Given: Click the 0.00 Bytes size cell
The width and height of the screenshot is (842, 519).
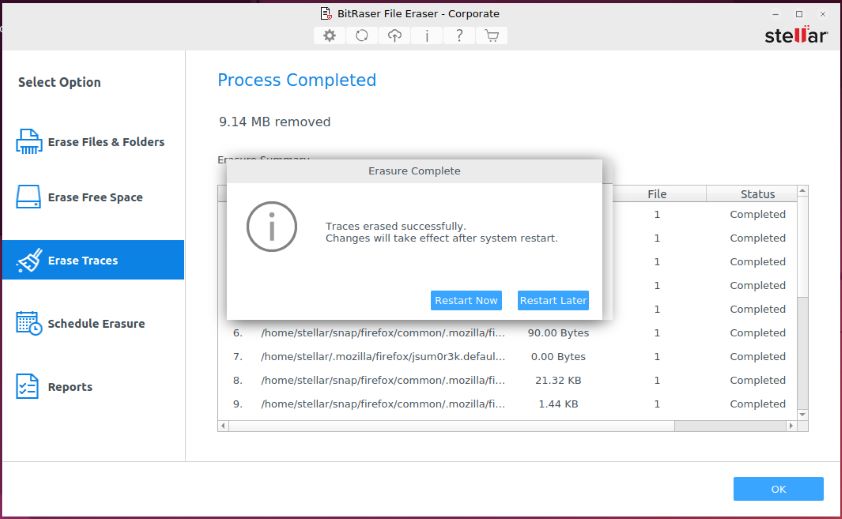Looking at the screenshot, I should click(x=558, y=356).
